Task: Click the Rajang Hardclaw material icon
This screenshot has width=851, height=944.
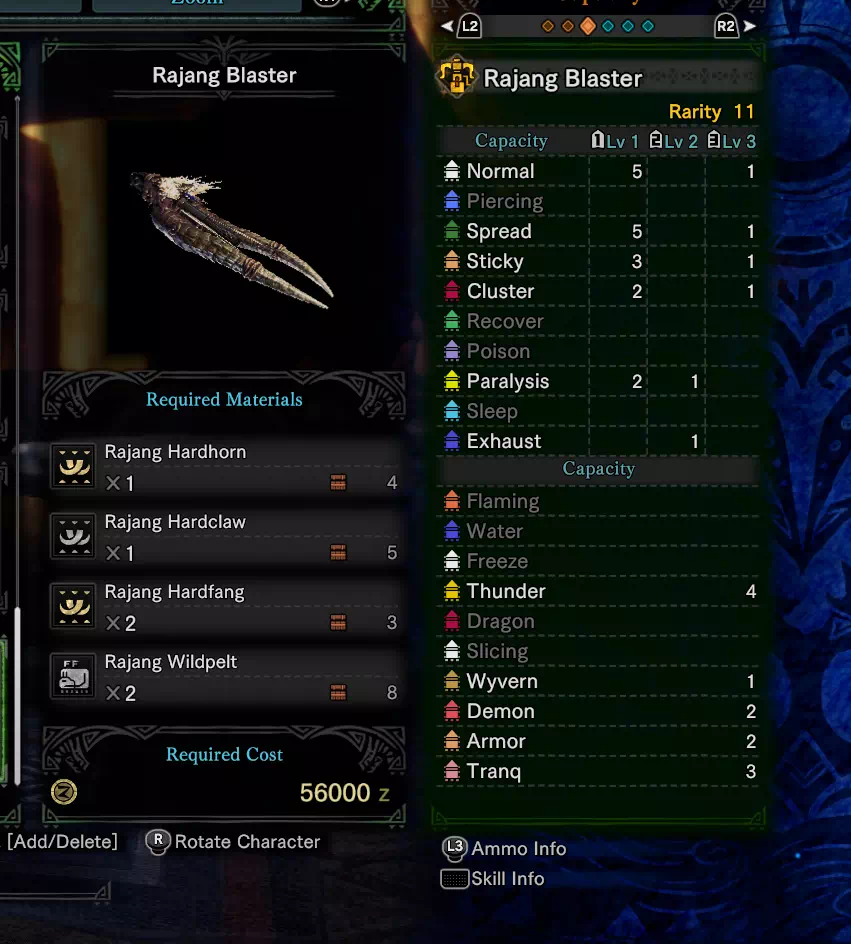Action: pyautogui.click(x=73, y=536)
